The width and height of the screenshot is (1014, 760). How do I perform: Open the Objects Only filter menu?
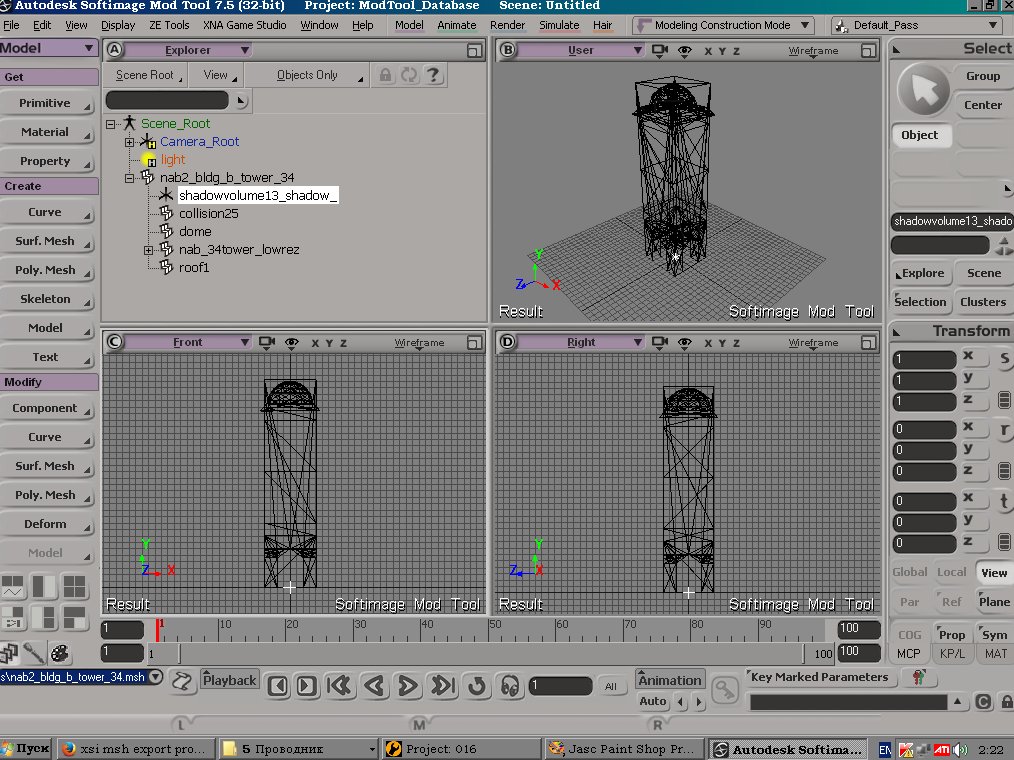(308, 75)
